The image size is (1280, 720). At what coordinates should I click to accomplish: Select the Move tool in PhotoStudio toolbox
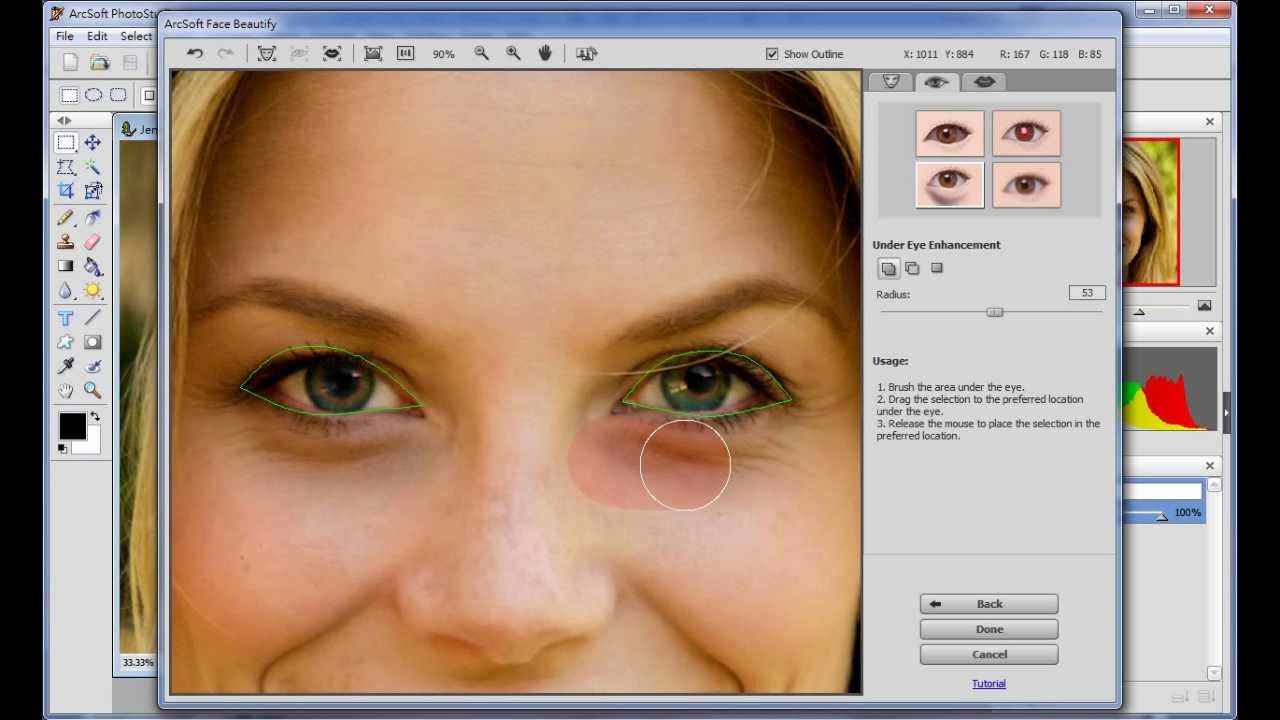coord(92,143)
